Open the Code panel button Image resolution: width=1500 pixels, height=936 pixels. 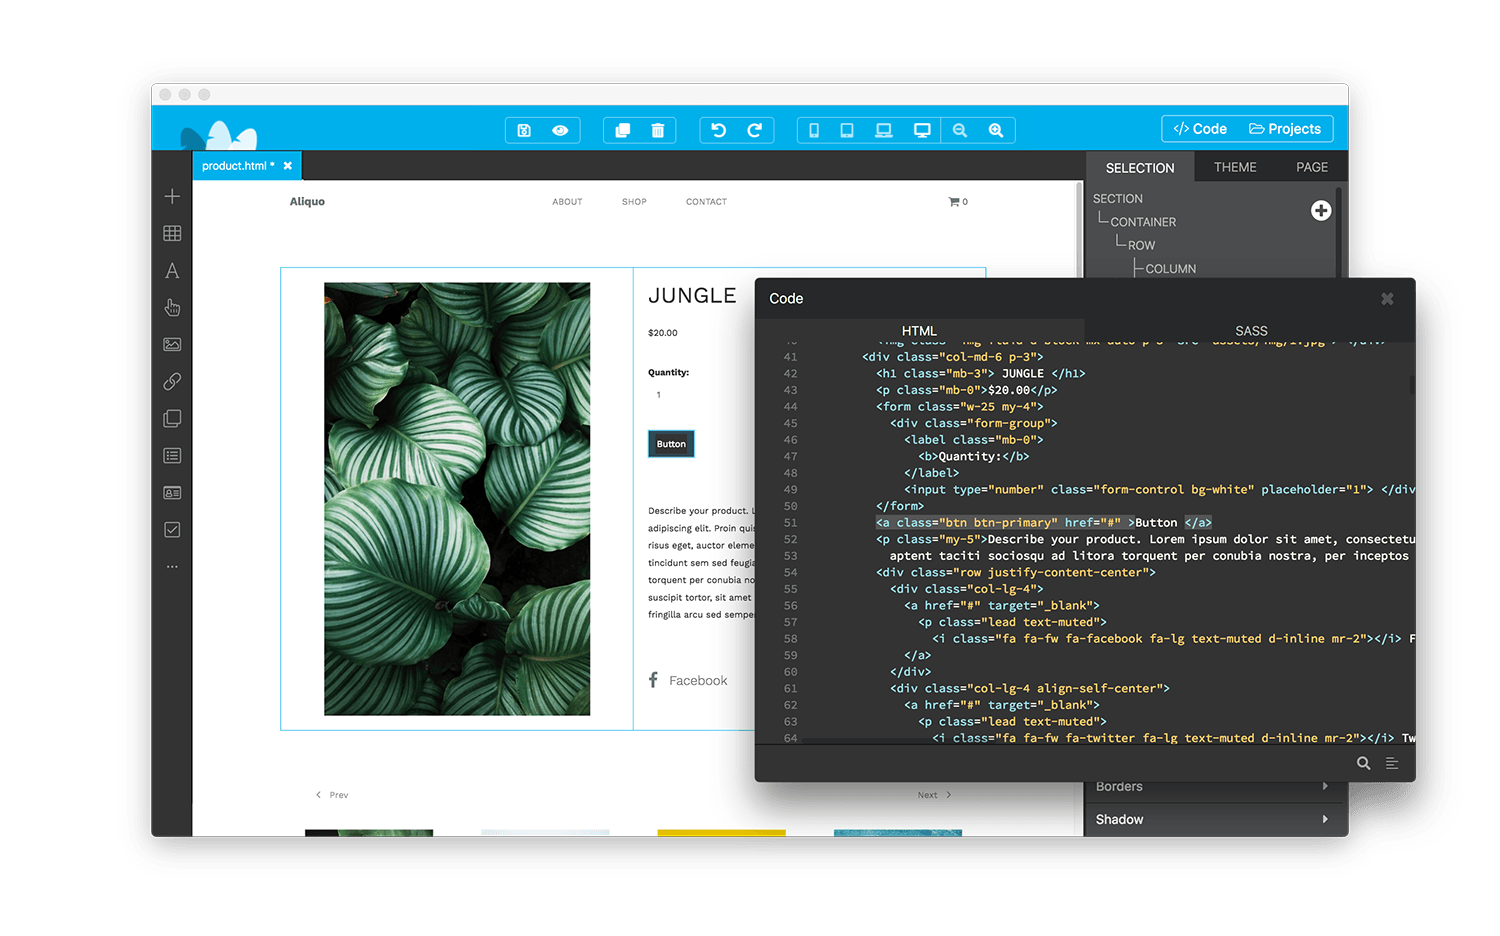tap(1200, 129)
